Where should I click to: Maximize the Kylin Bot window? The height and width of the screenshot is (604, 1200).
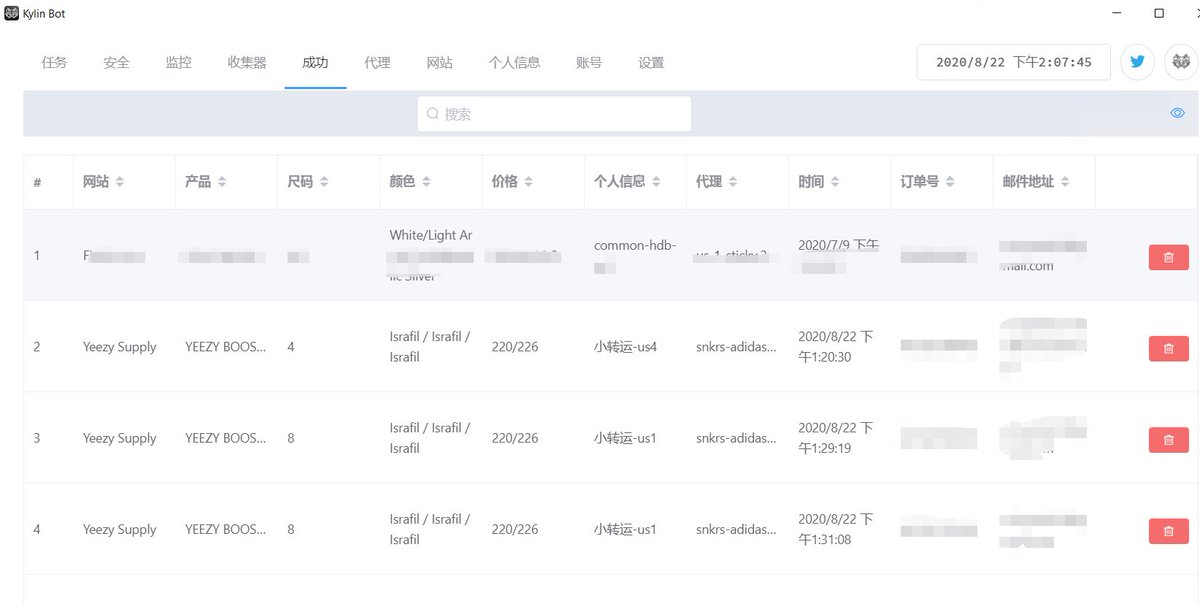pyautogui.click(x=1159, y=14)
